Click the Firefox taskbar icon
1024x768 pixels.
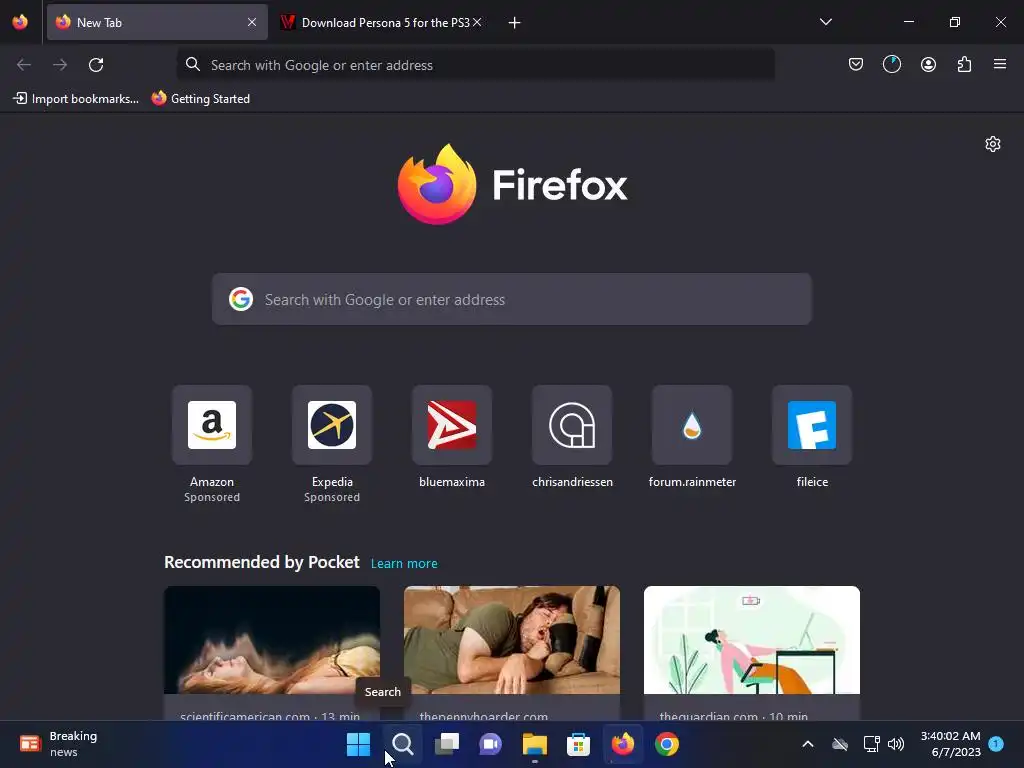point(622,744)
